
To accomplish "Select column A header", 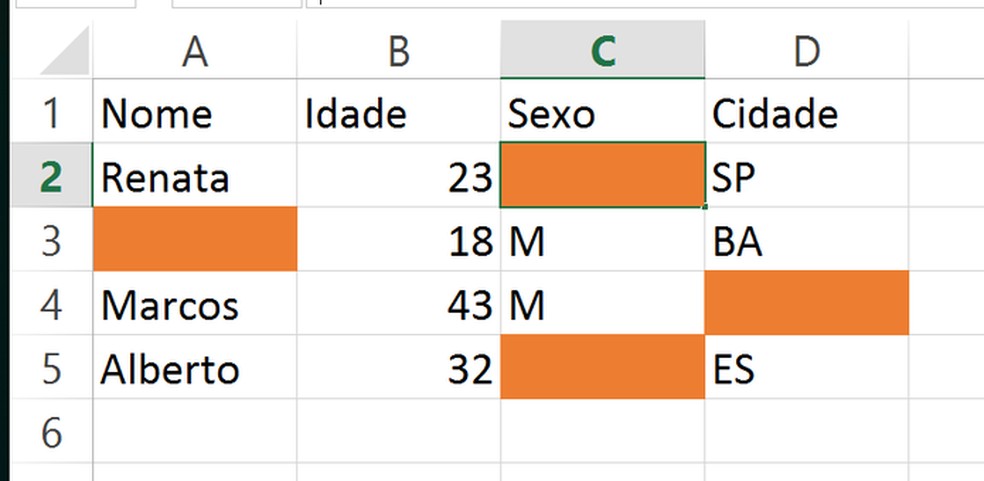I will pos(195,52).
